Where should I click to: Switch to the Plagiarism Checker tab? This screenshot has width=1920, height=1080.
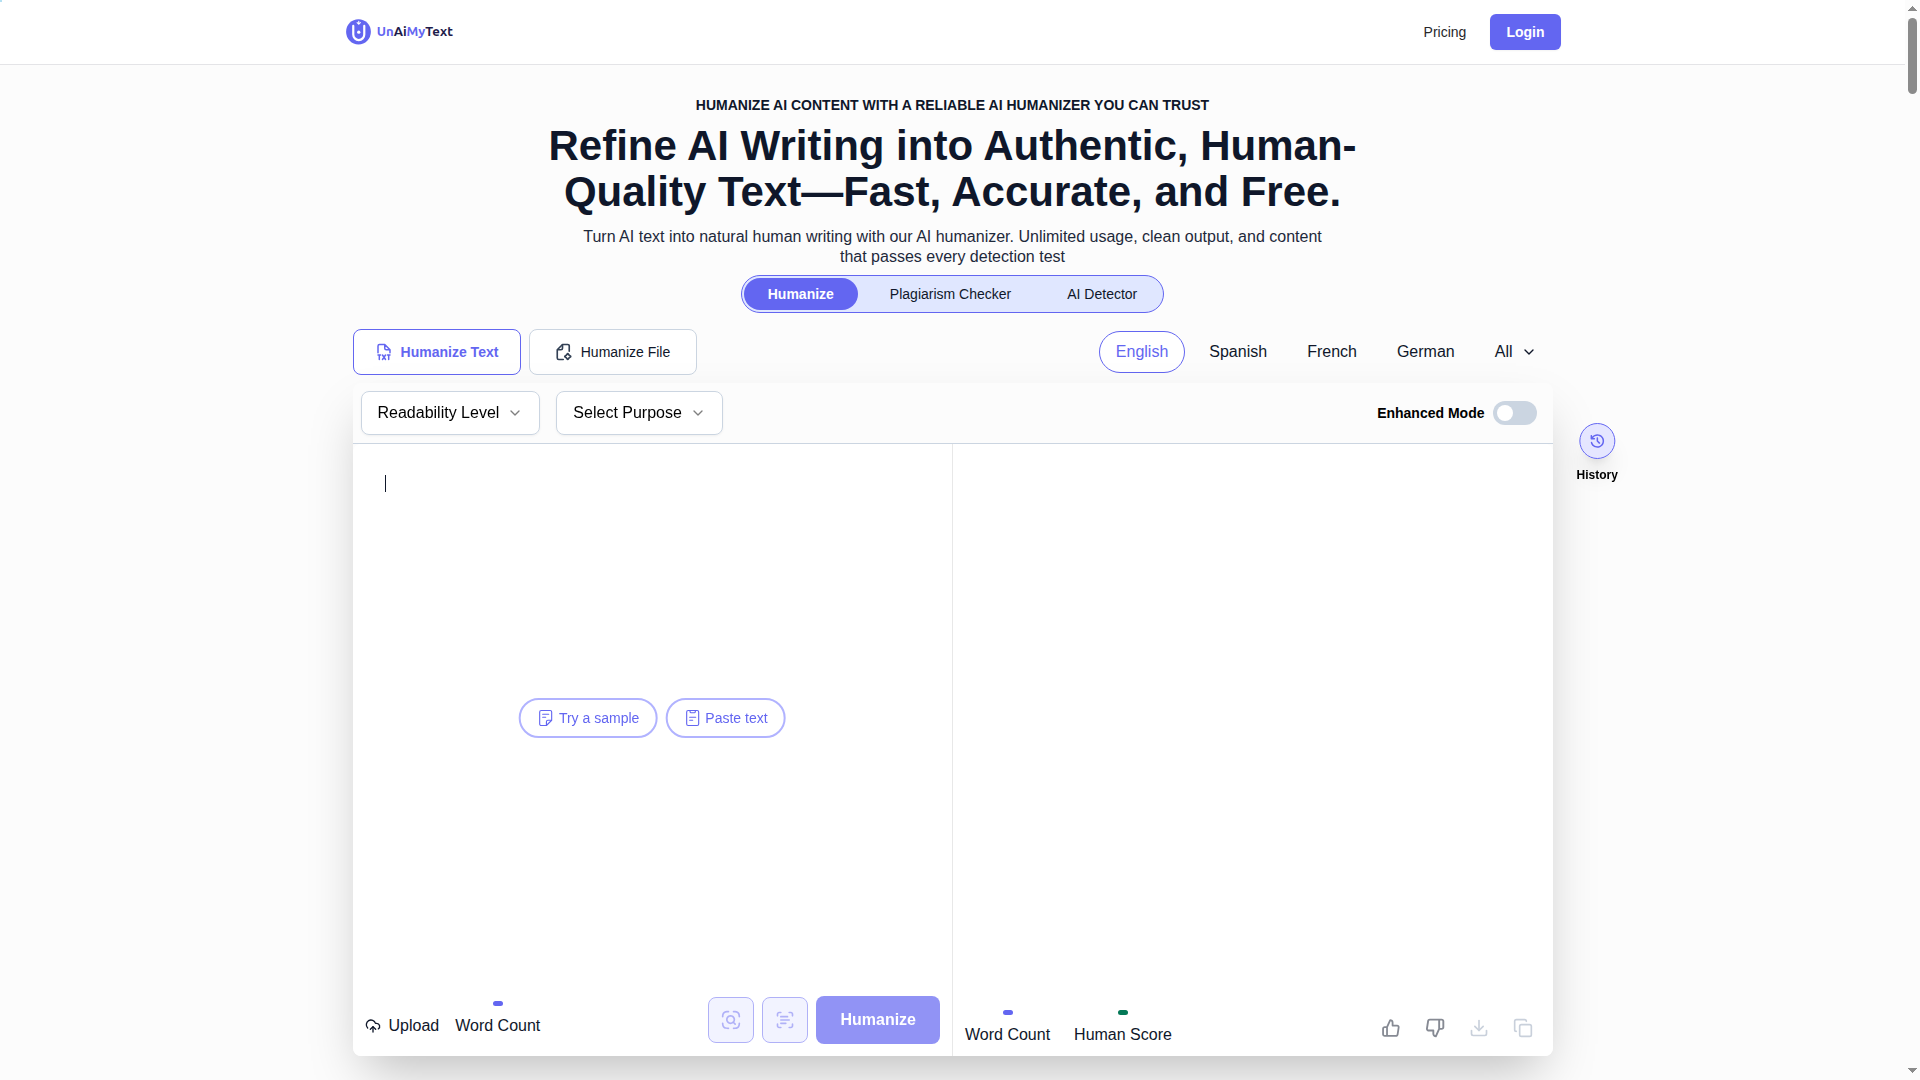(x=950, y=294)
